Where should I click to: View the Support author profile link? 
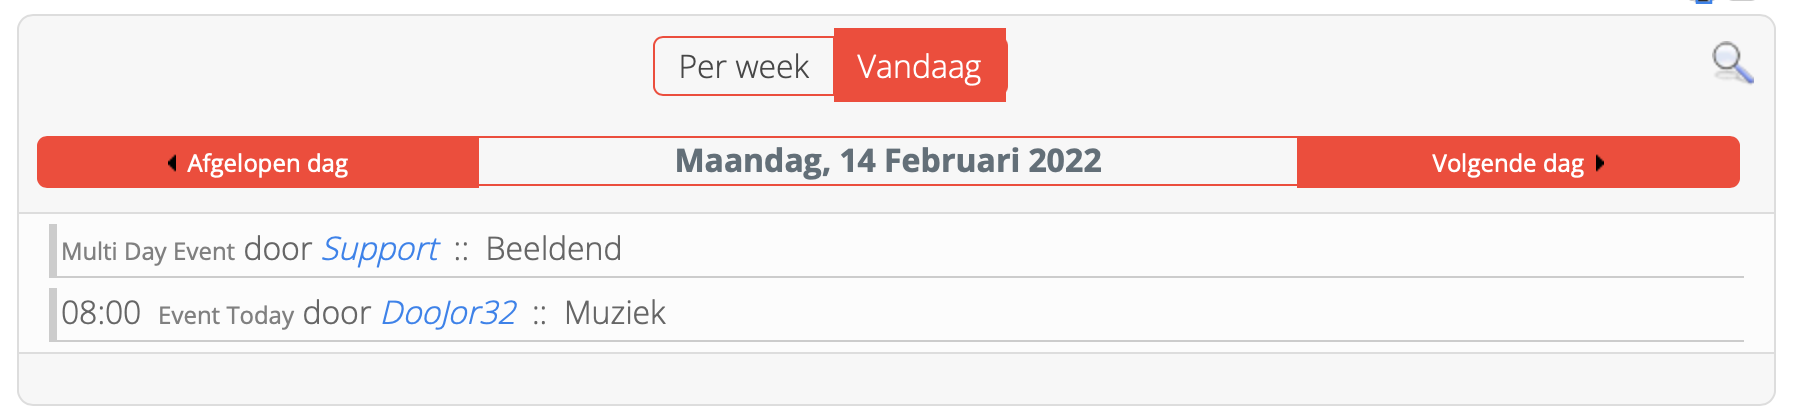coord(380,249)
